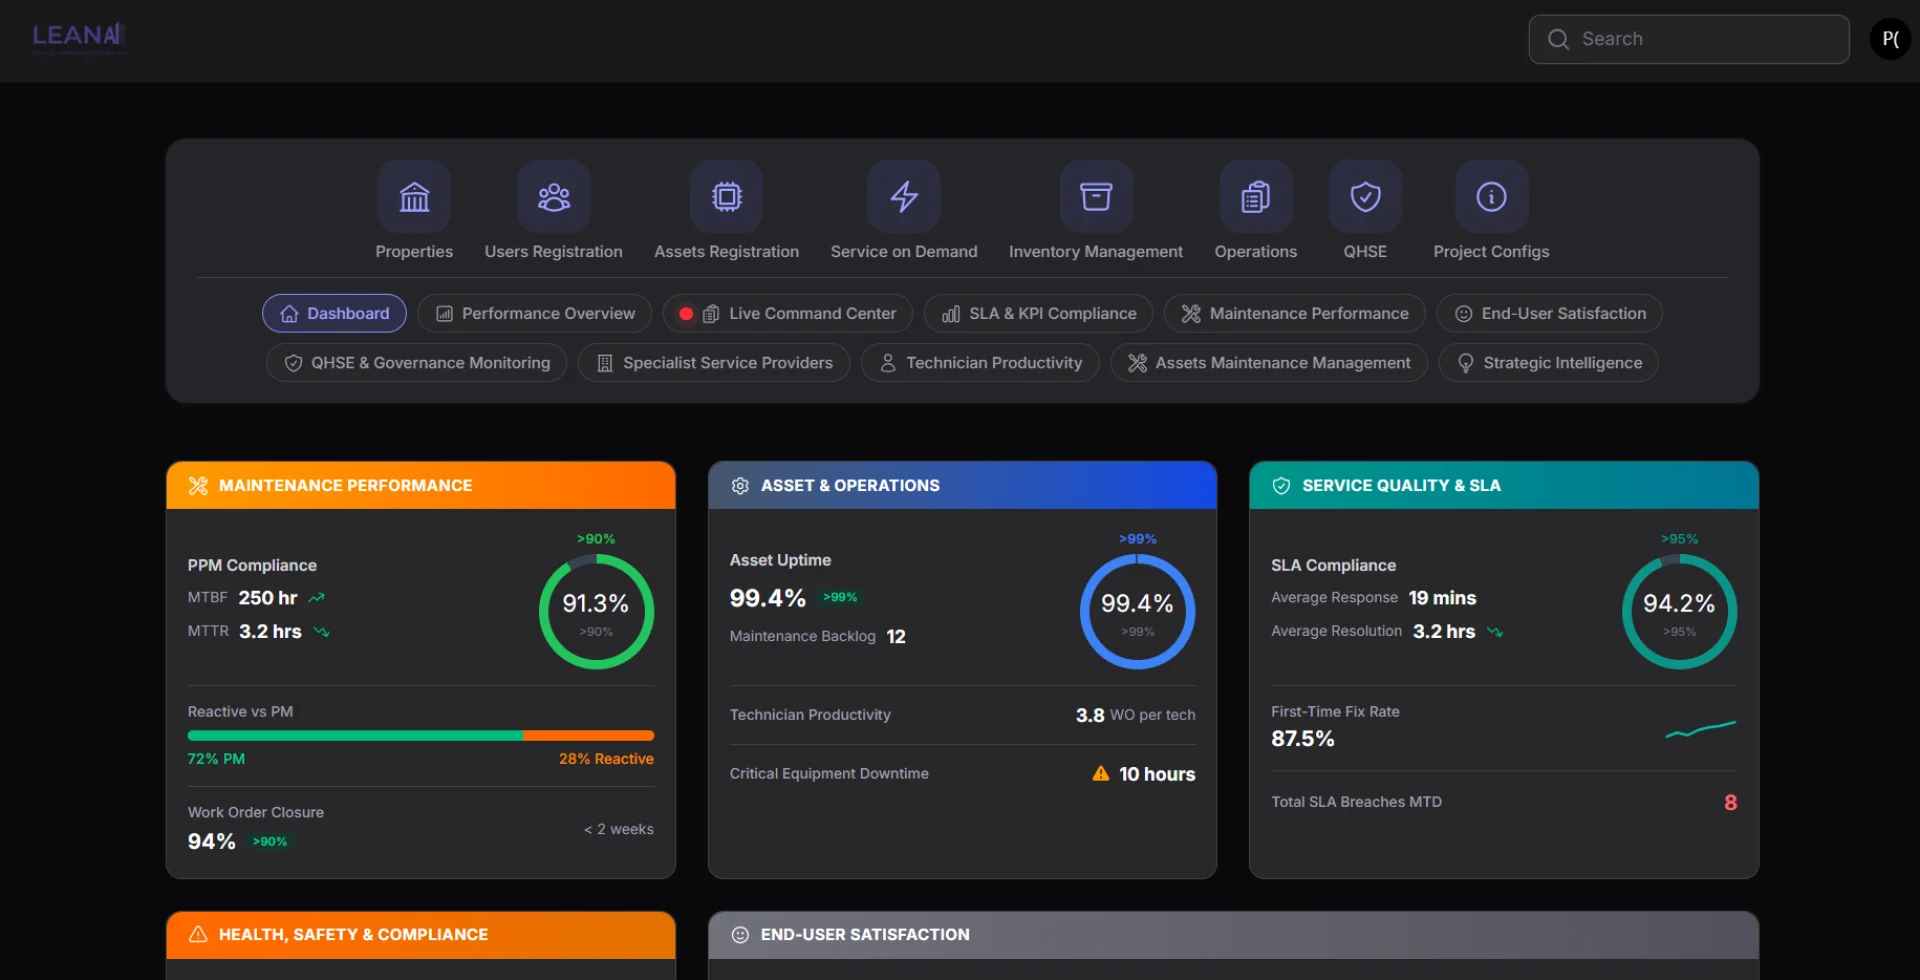Open Assets Registration chip icon
This screenshot has height=980, width=1920.
coord(726,197)
